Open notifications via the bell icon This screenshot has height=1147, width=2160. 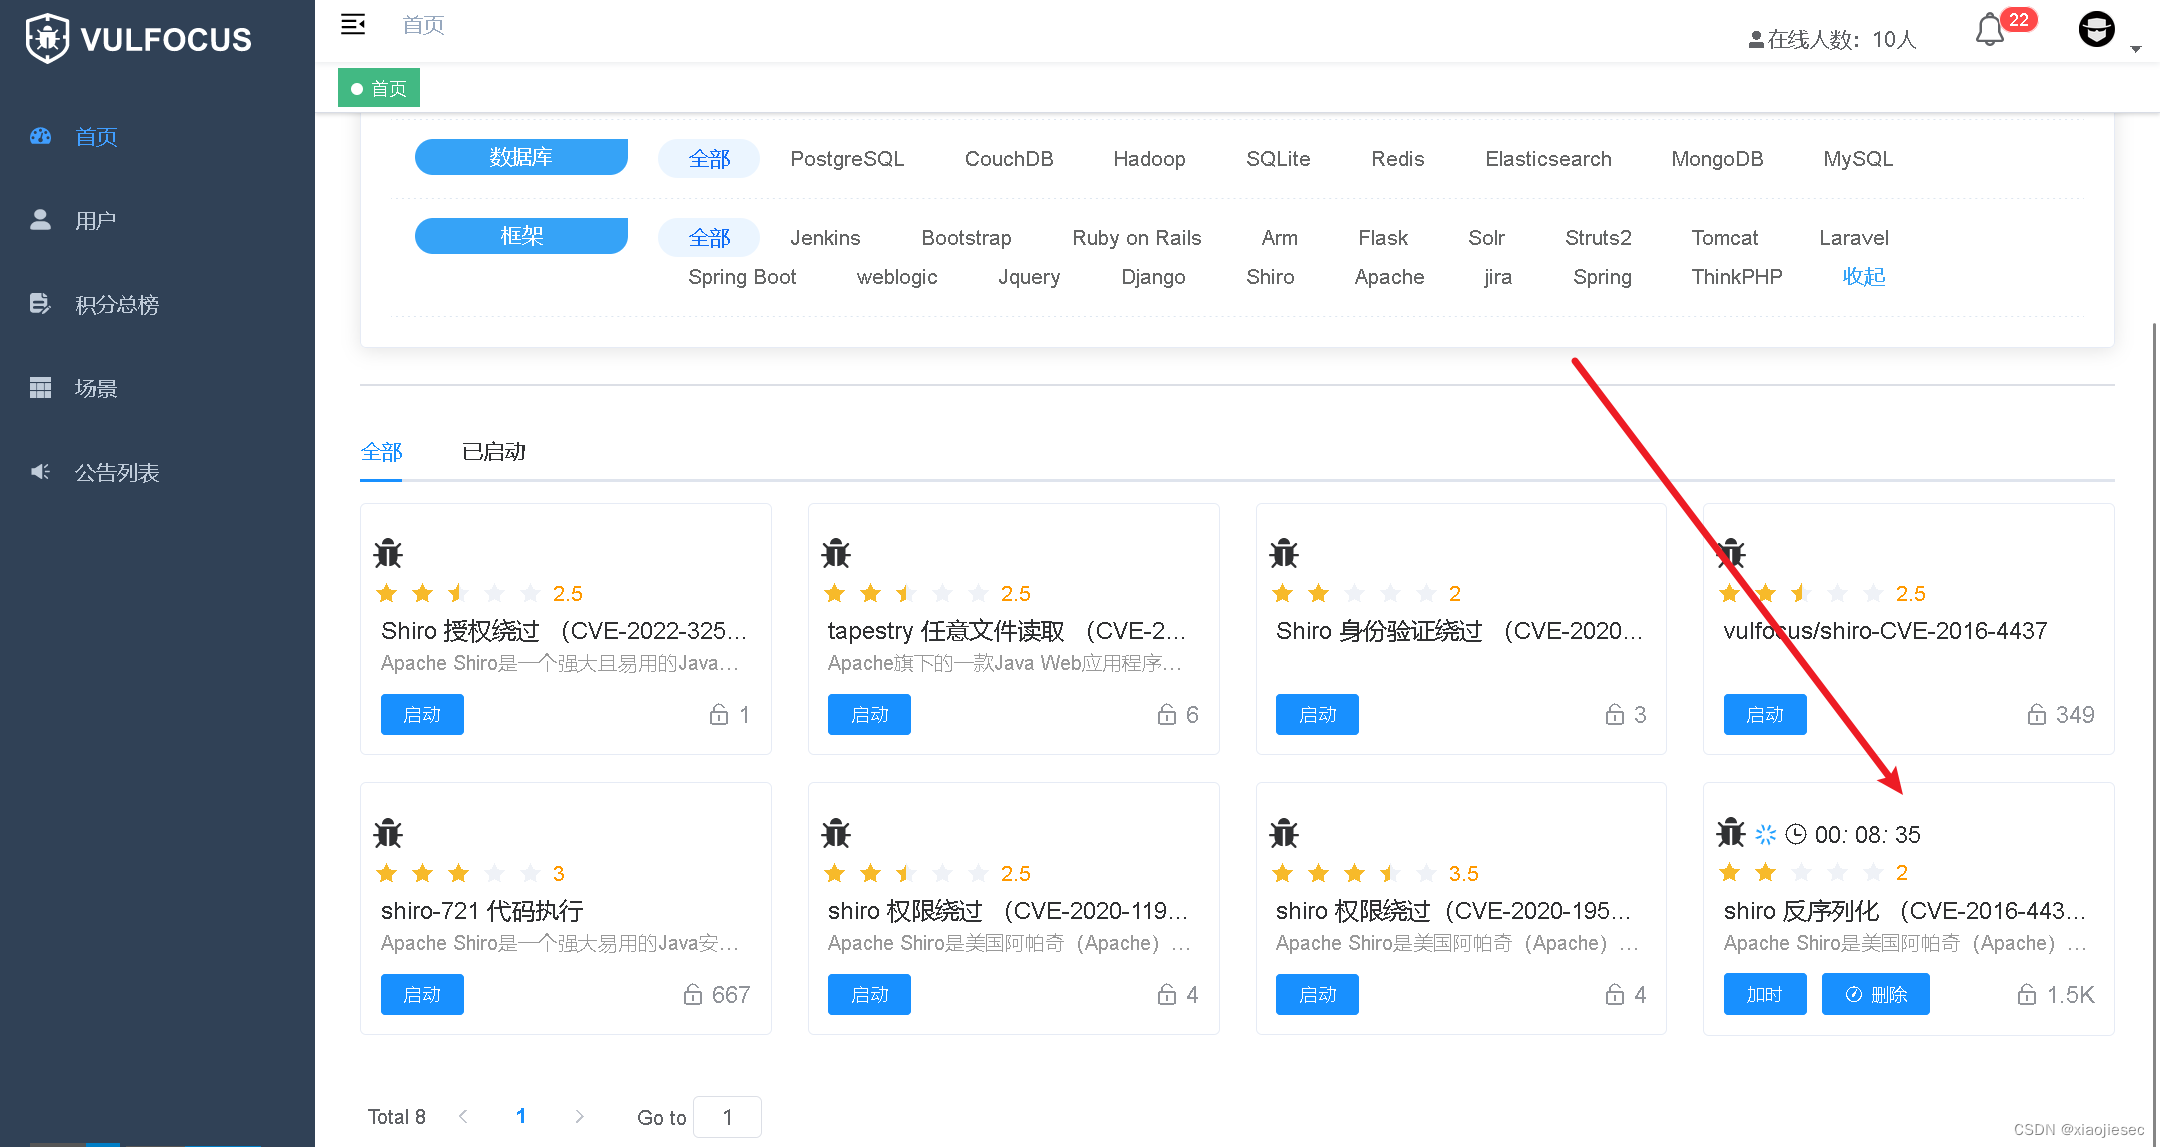(1990, 31)
